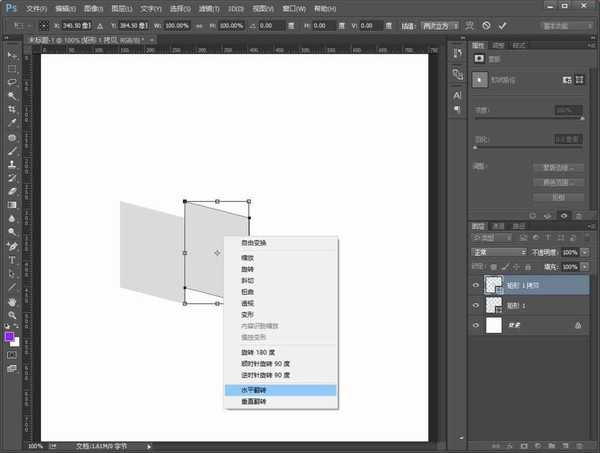
Task: Toggle visibility of the 背景 layer
Action: [477, 326]
